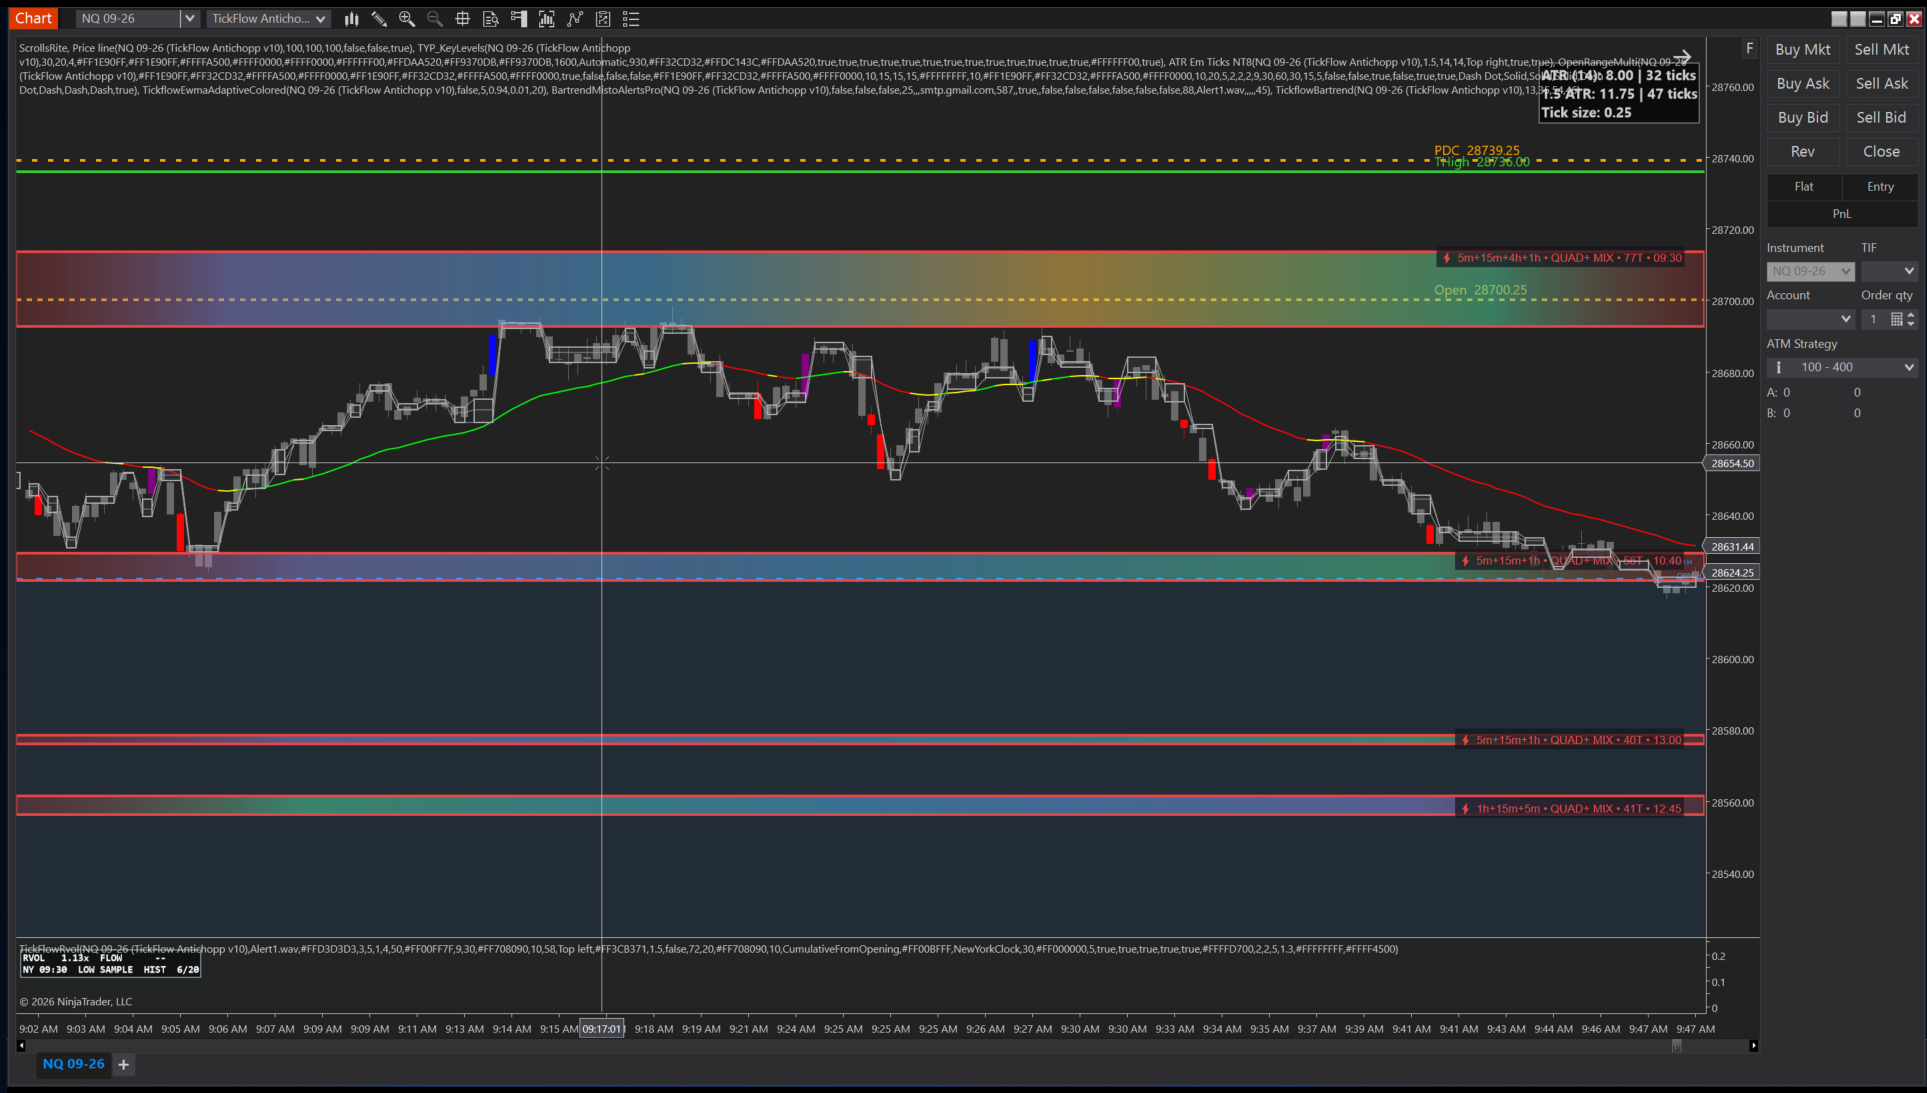Click the RVOL 1.13x FLOW info box
The width and height of the screenshot is (1927, 1093).
110,964
